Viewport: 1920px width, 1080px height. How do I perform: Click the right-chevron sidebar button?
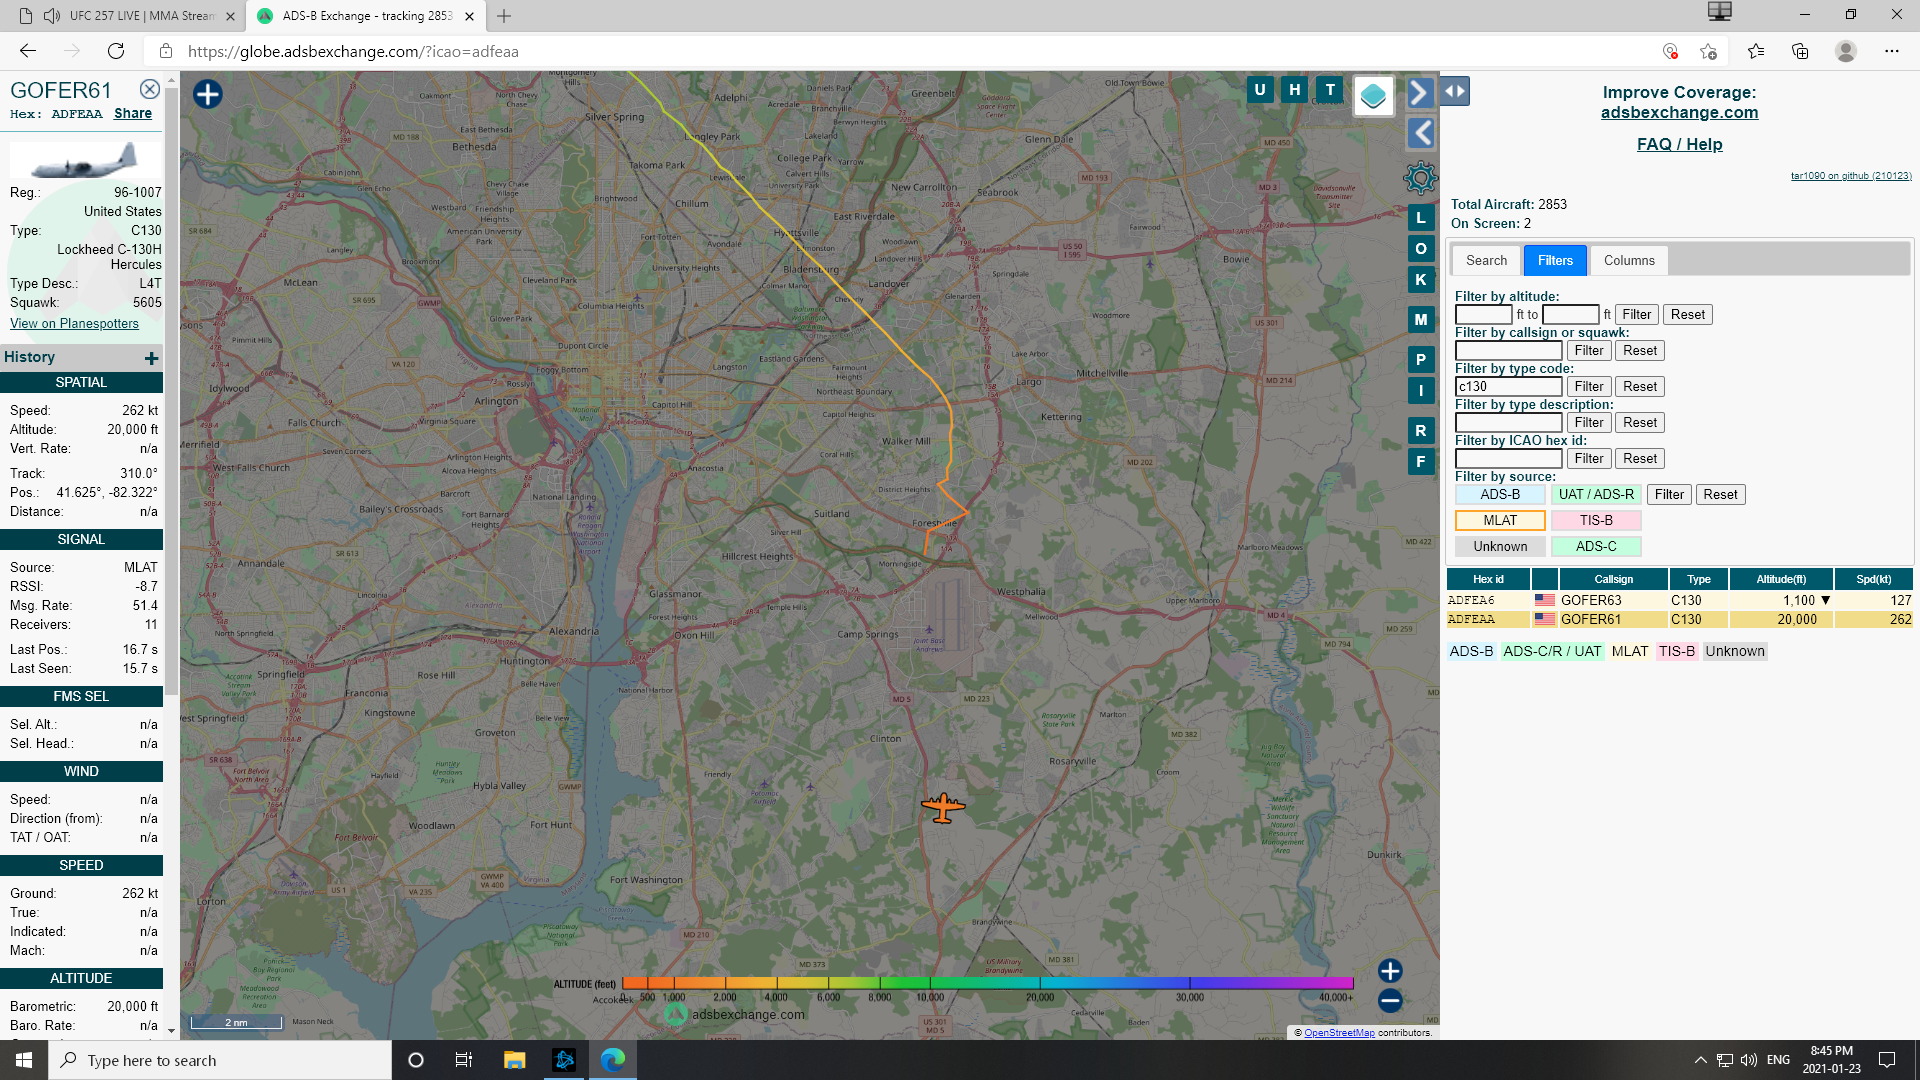(1420, 93)
